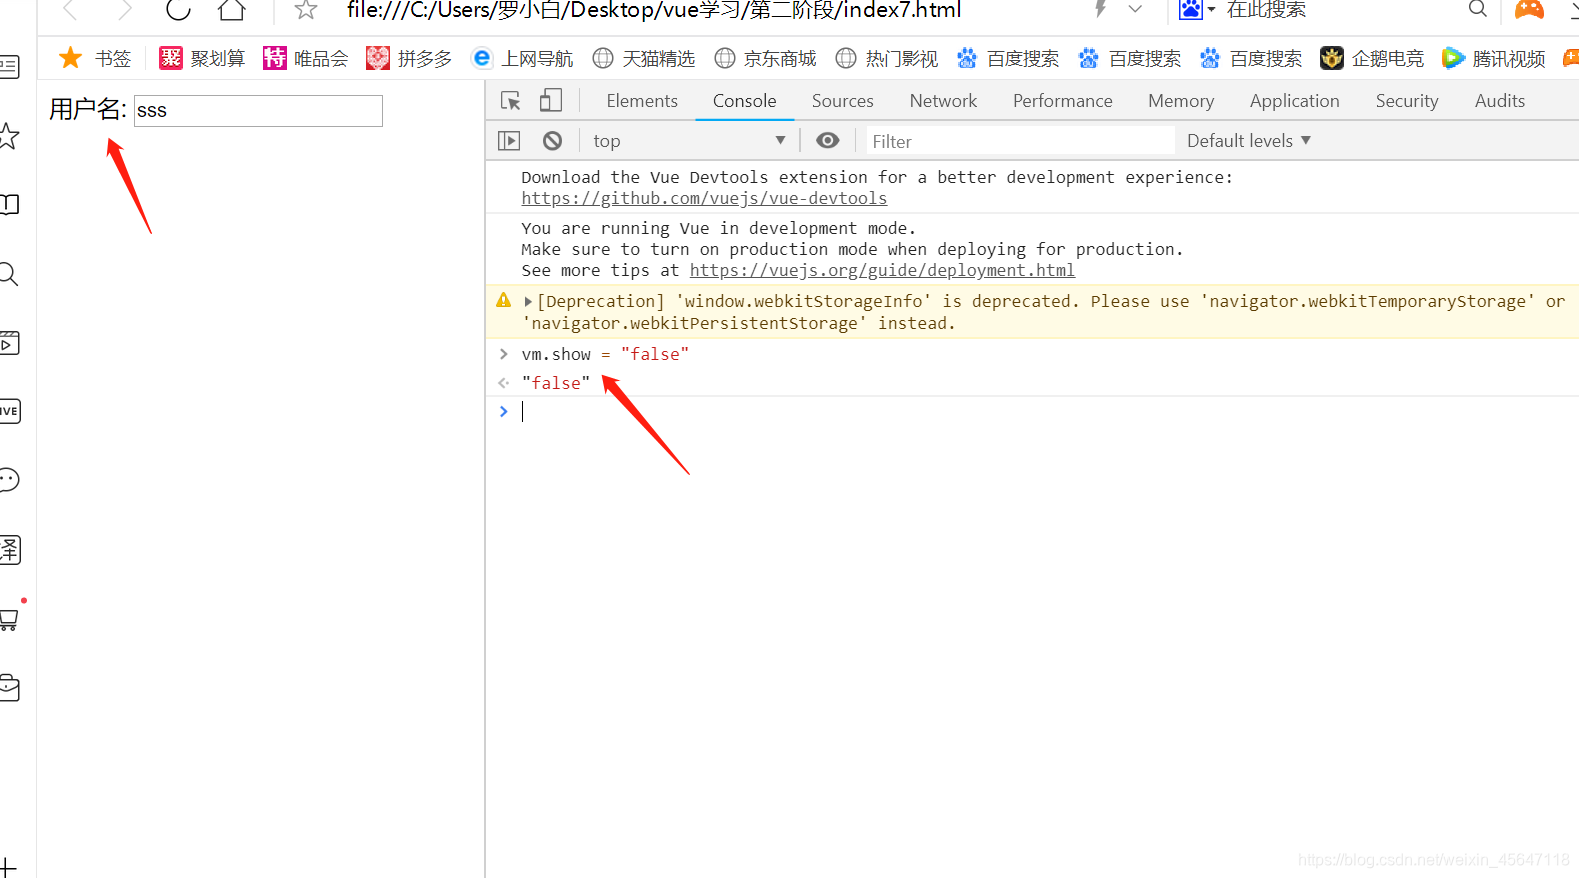Open the 天猫精选 bookmark
The image size is (1579, 878).
click(x=643, y=58)
